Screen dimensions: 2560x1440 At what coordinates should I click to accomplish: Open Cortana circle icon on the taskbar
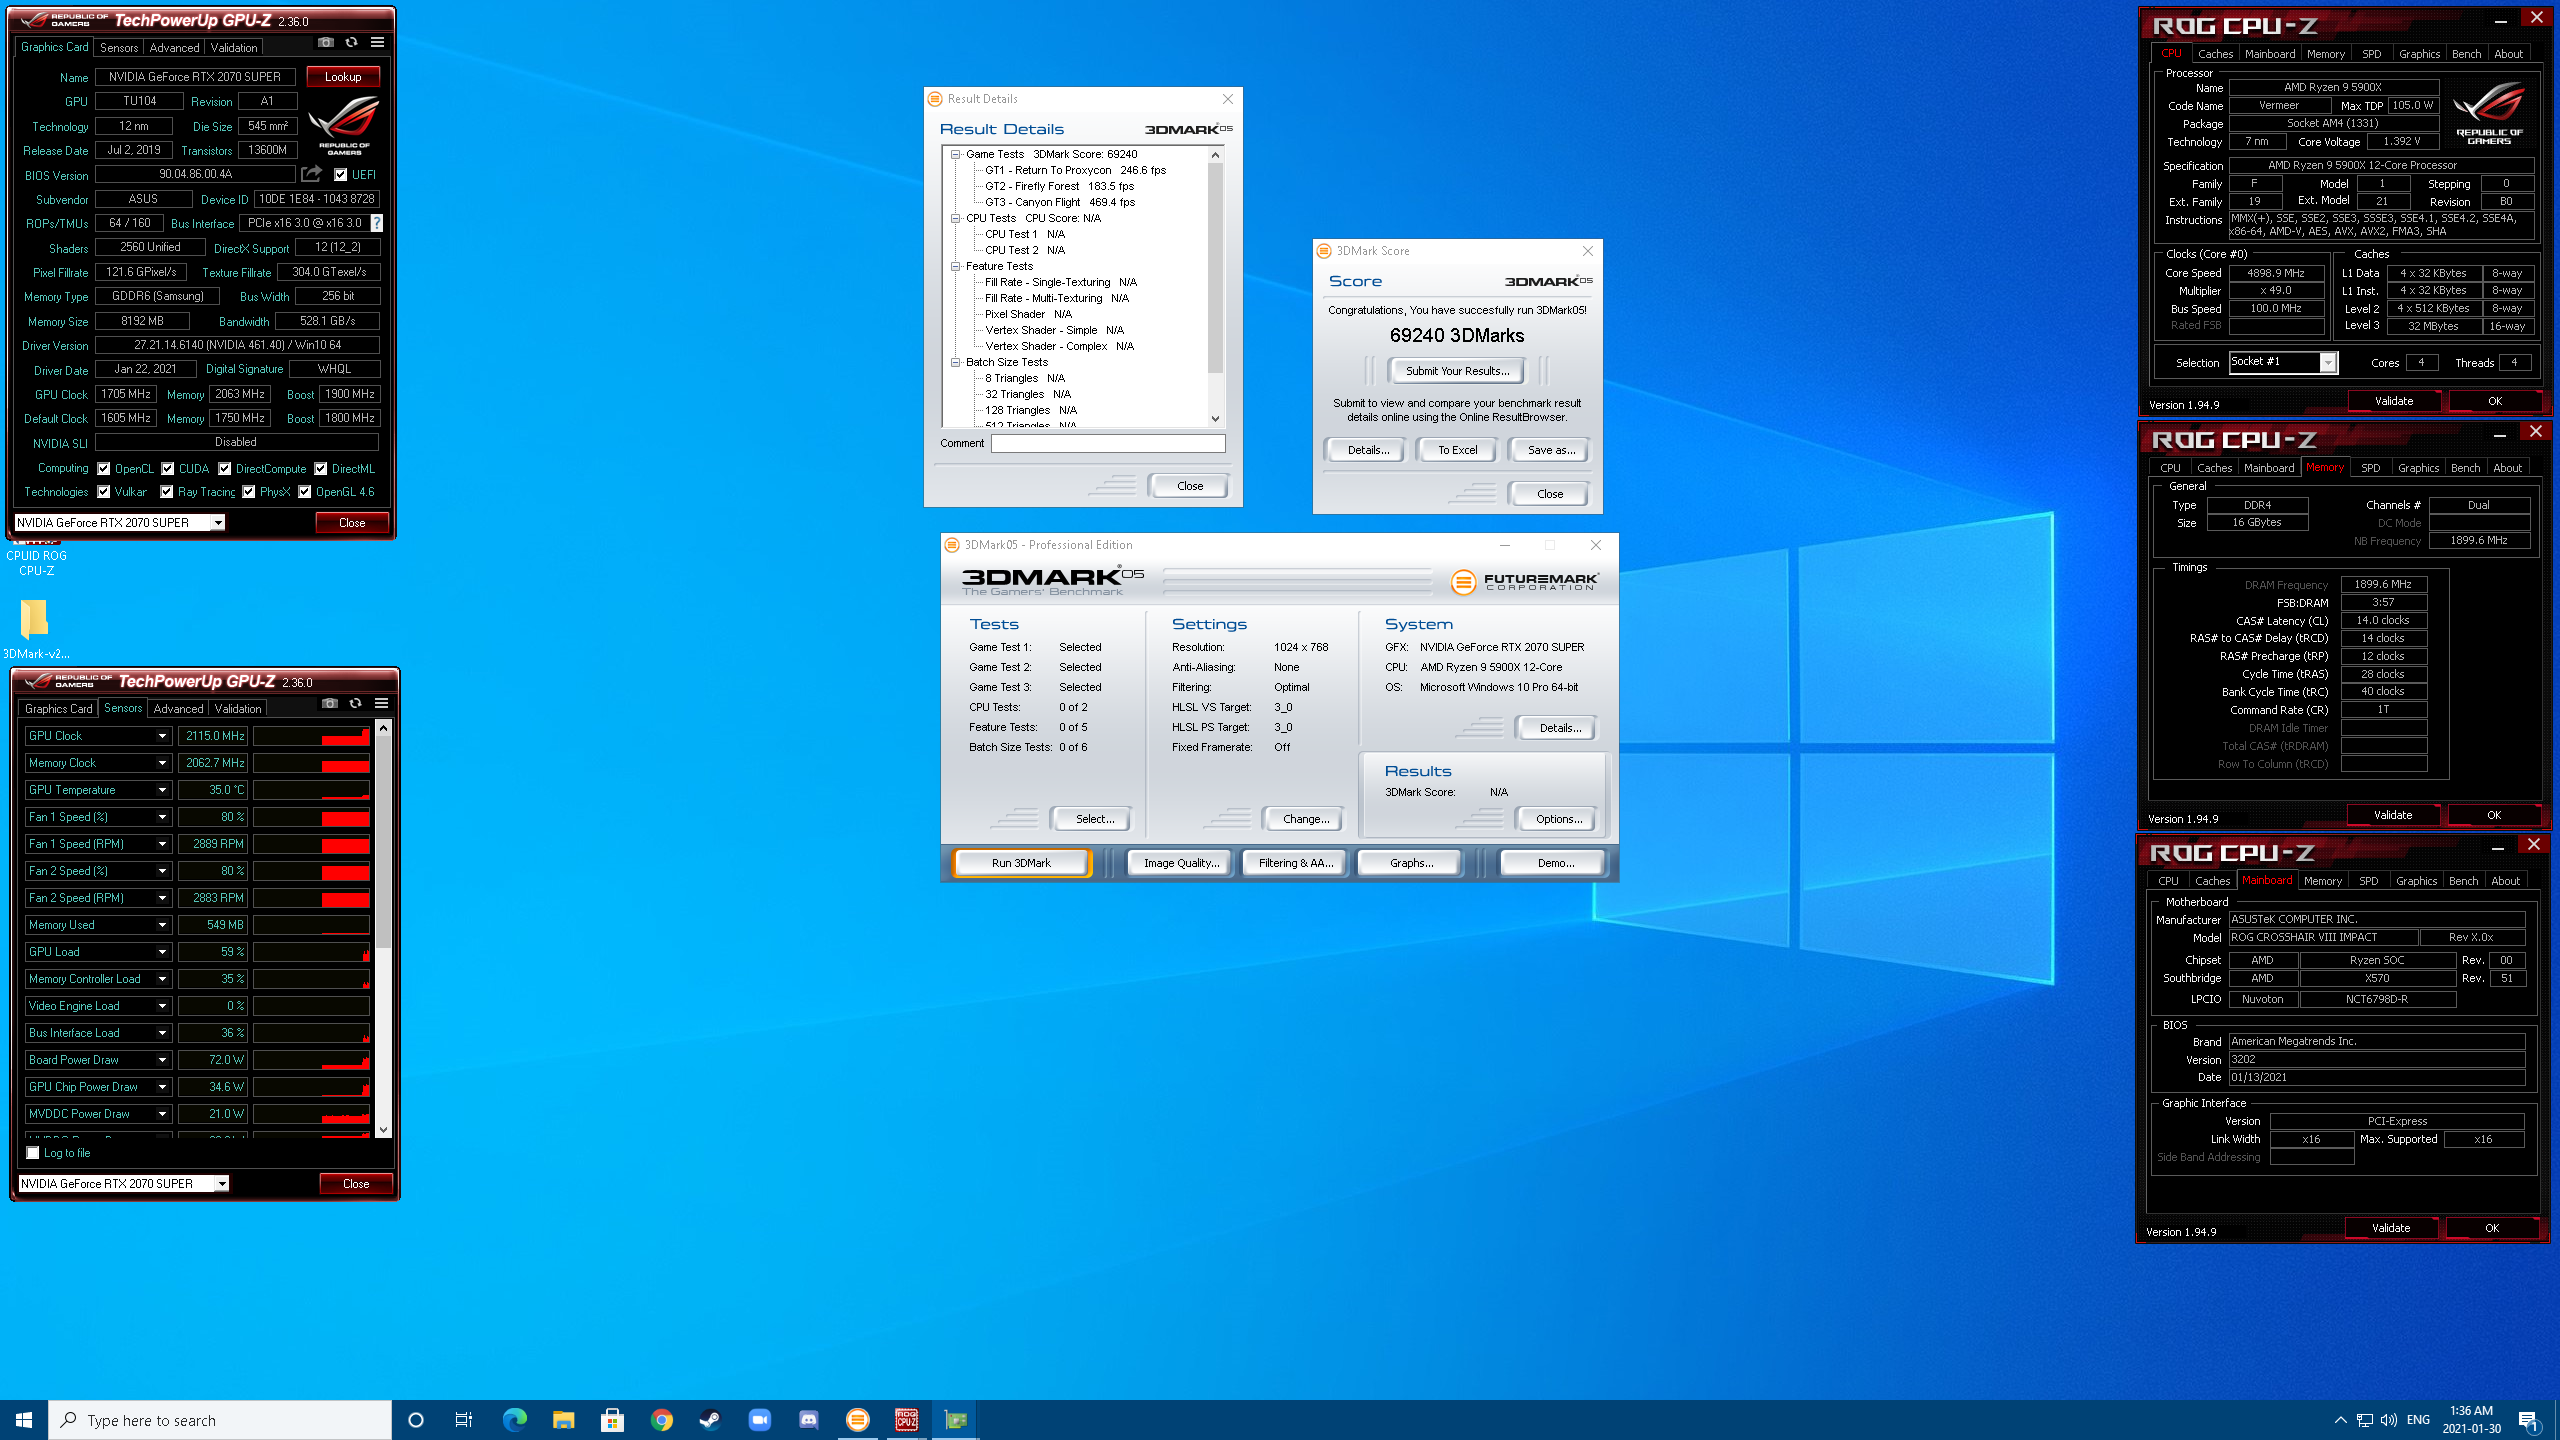coord(416,1420)
